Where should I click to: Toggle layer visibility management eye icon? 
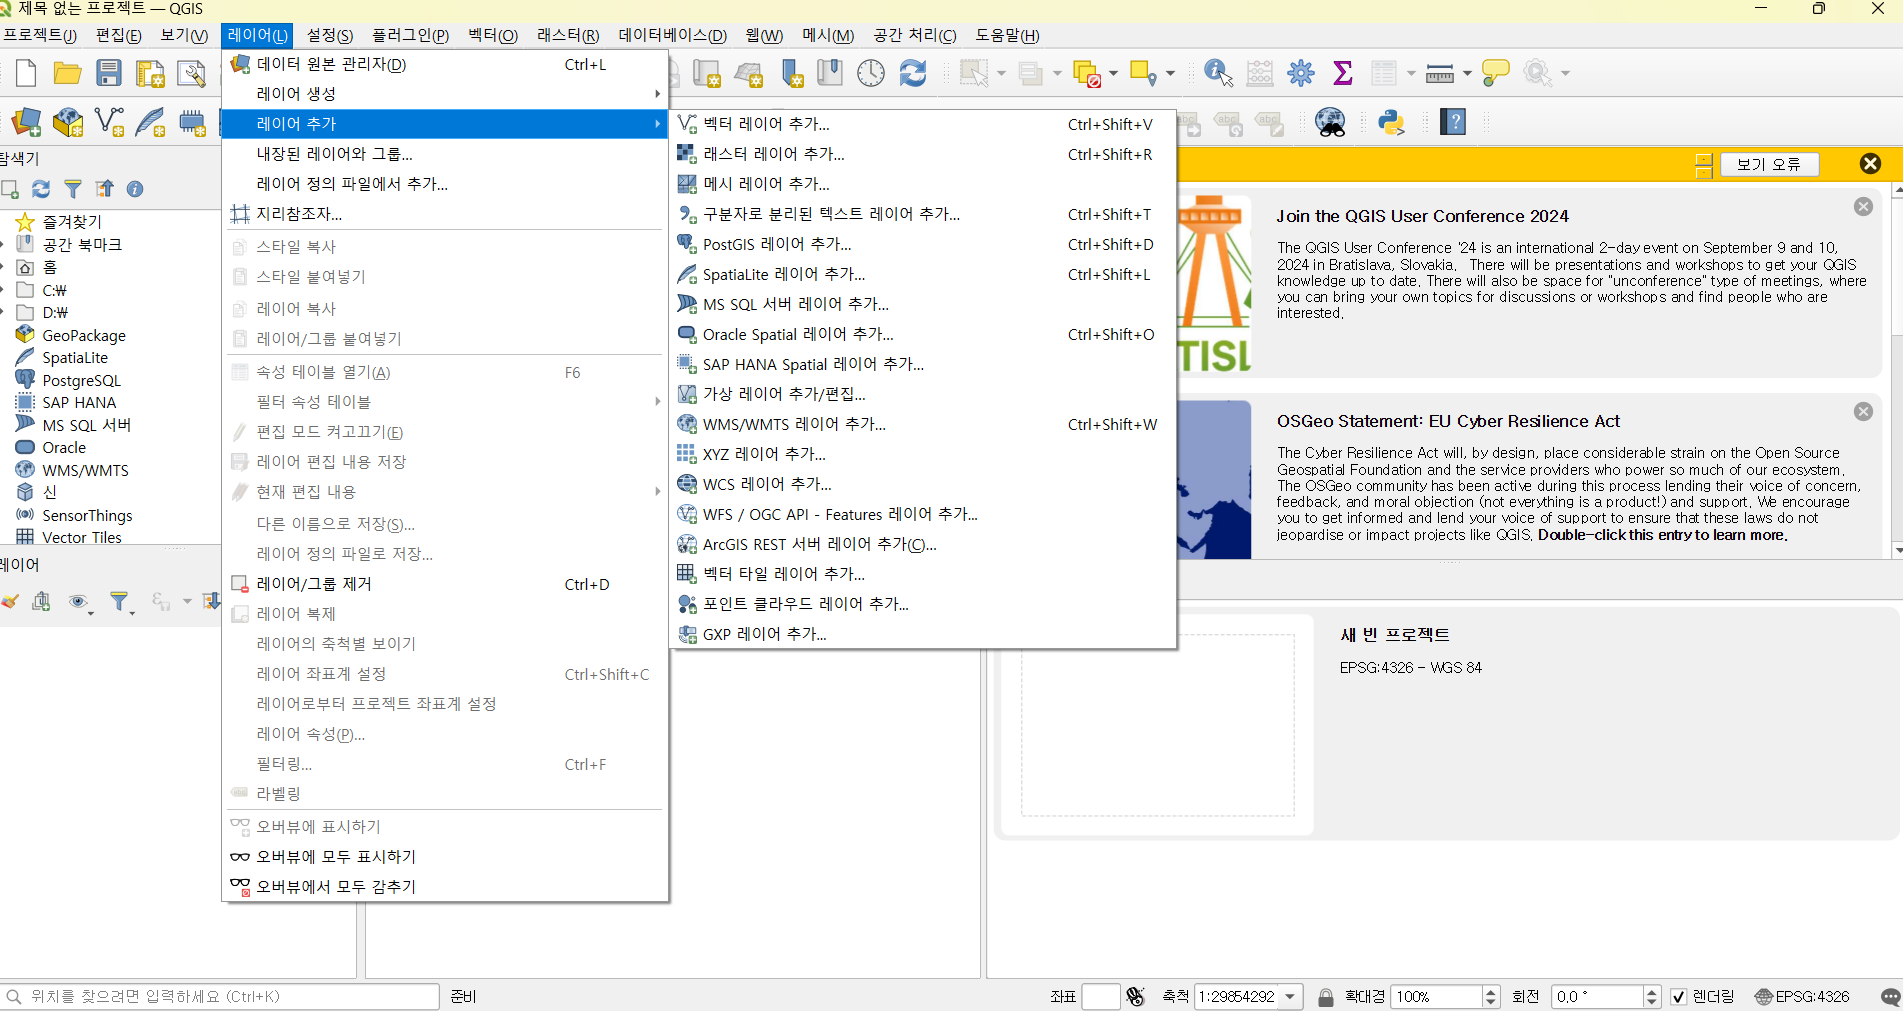click(78, 601)
